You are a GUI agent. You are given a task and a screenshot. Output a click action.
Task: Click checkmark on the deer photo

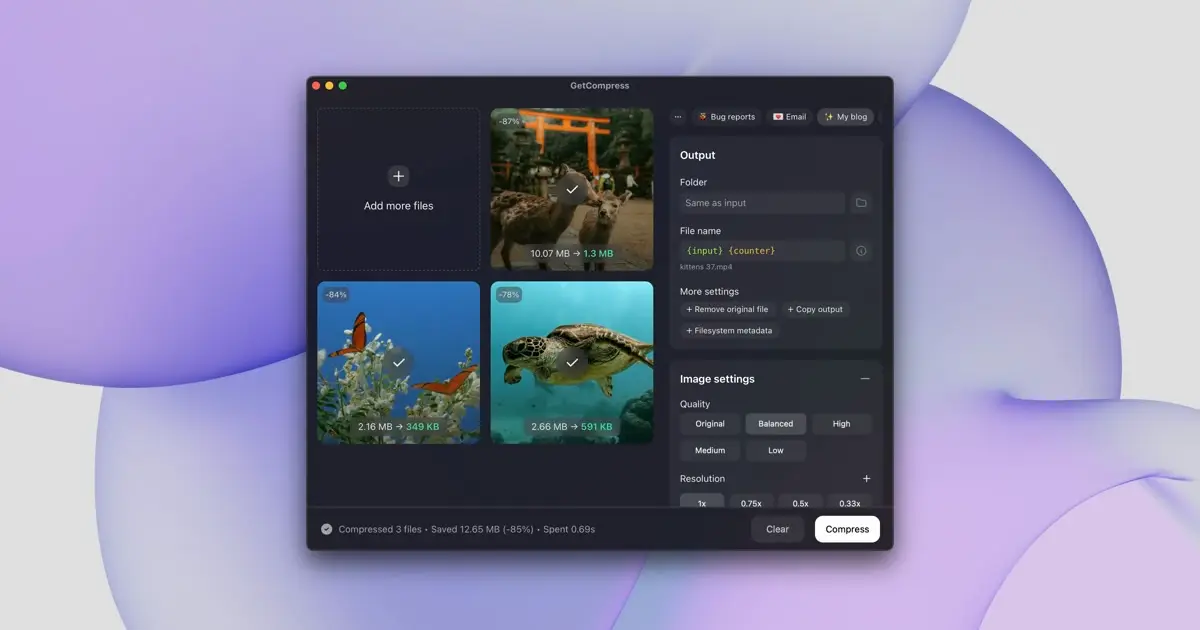[x=572, y=189]
